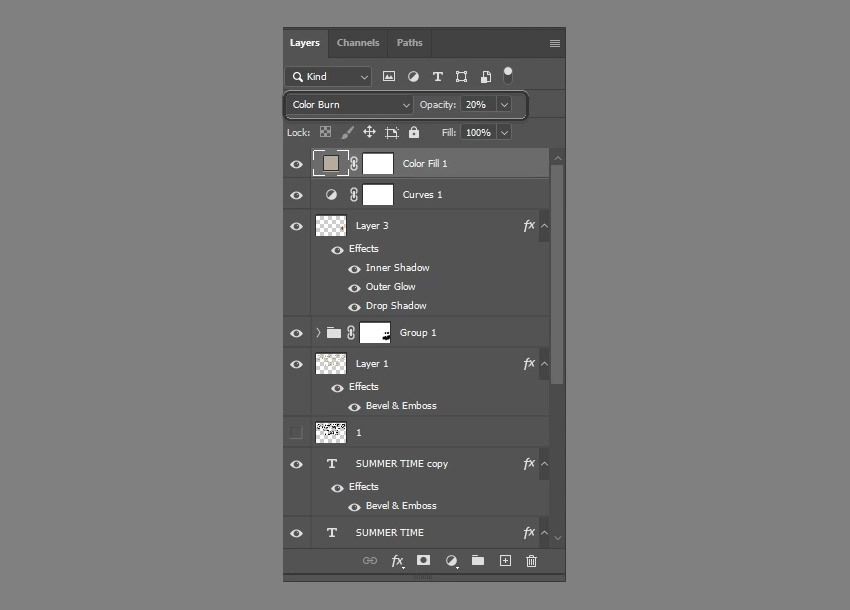
Task: Hide the Color Fill 1 layer
Action: pos(296,164)
